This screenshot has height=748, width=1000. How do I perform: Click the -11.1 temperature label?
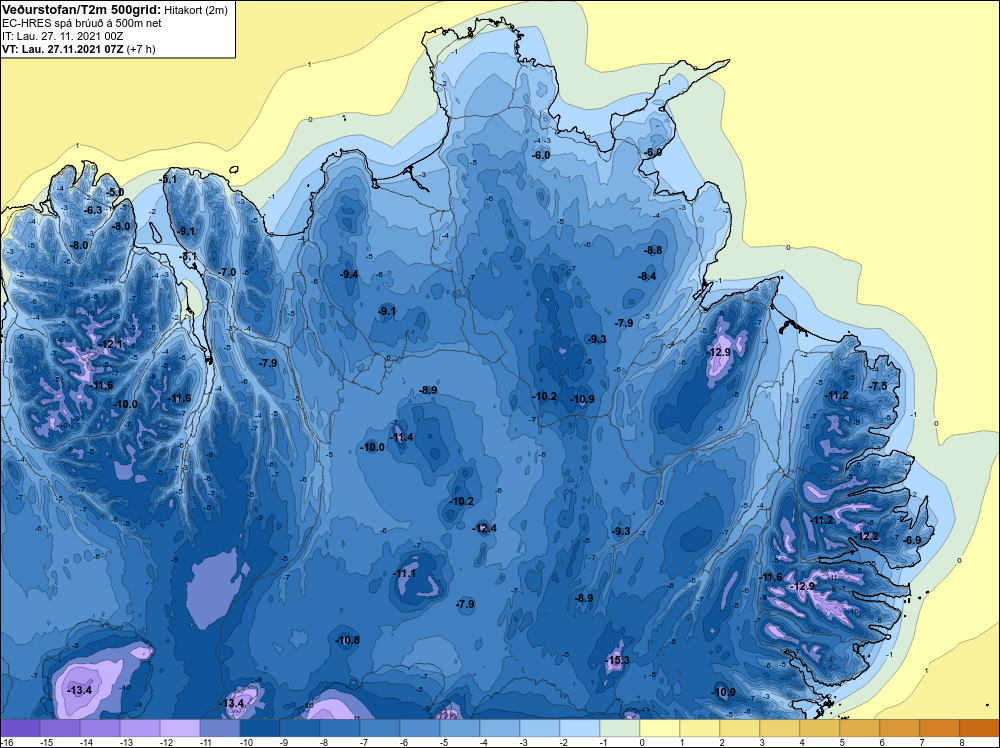pyautogui.click(x=404, y=573)
